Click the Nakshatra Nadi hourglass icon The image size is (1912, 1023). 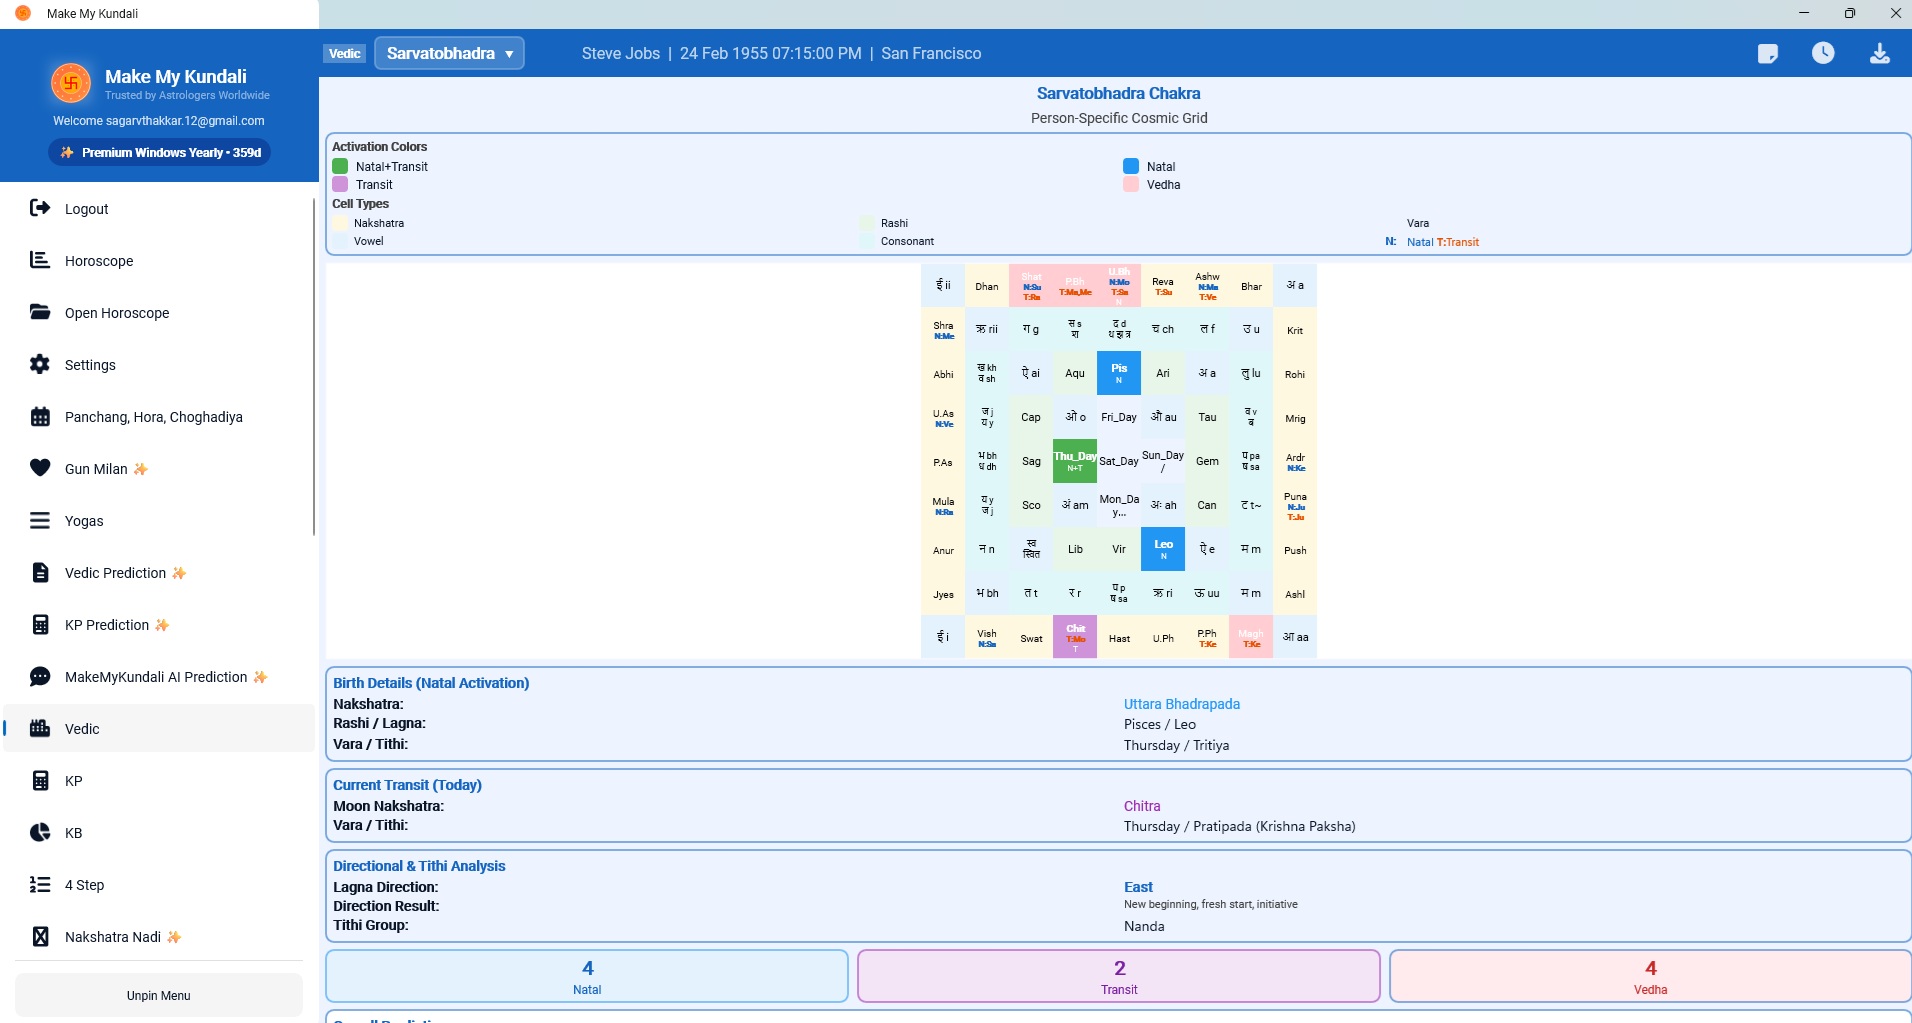[x=40, y=936]
